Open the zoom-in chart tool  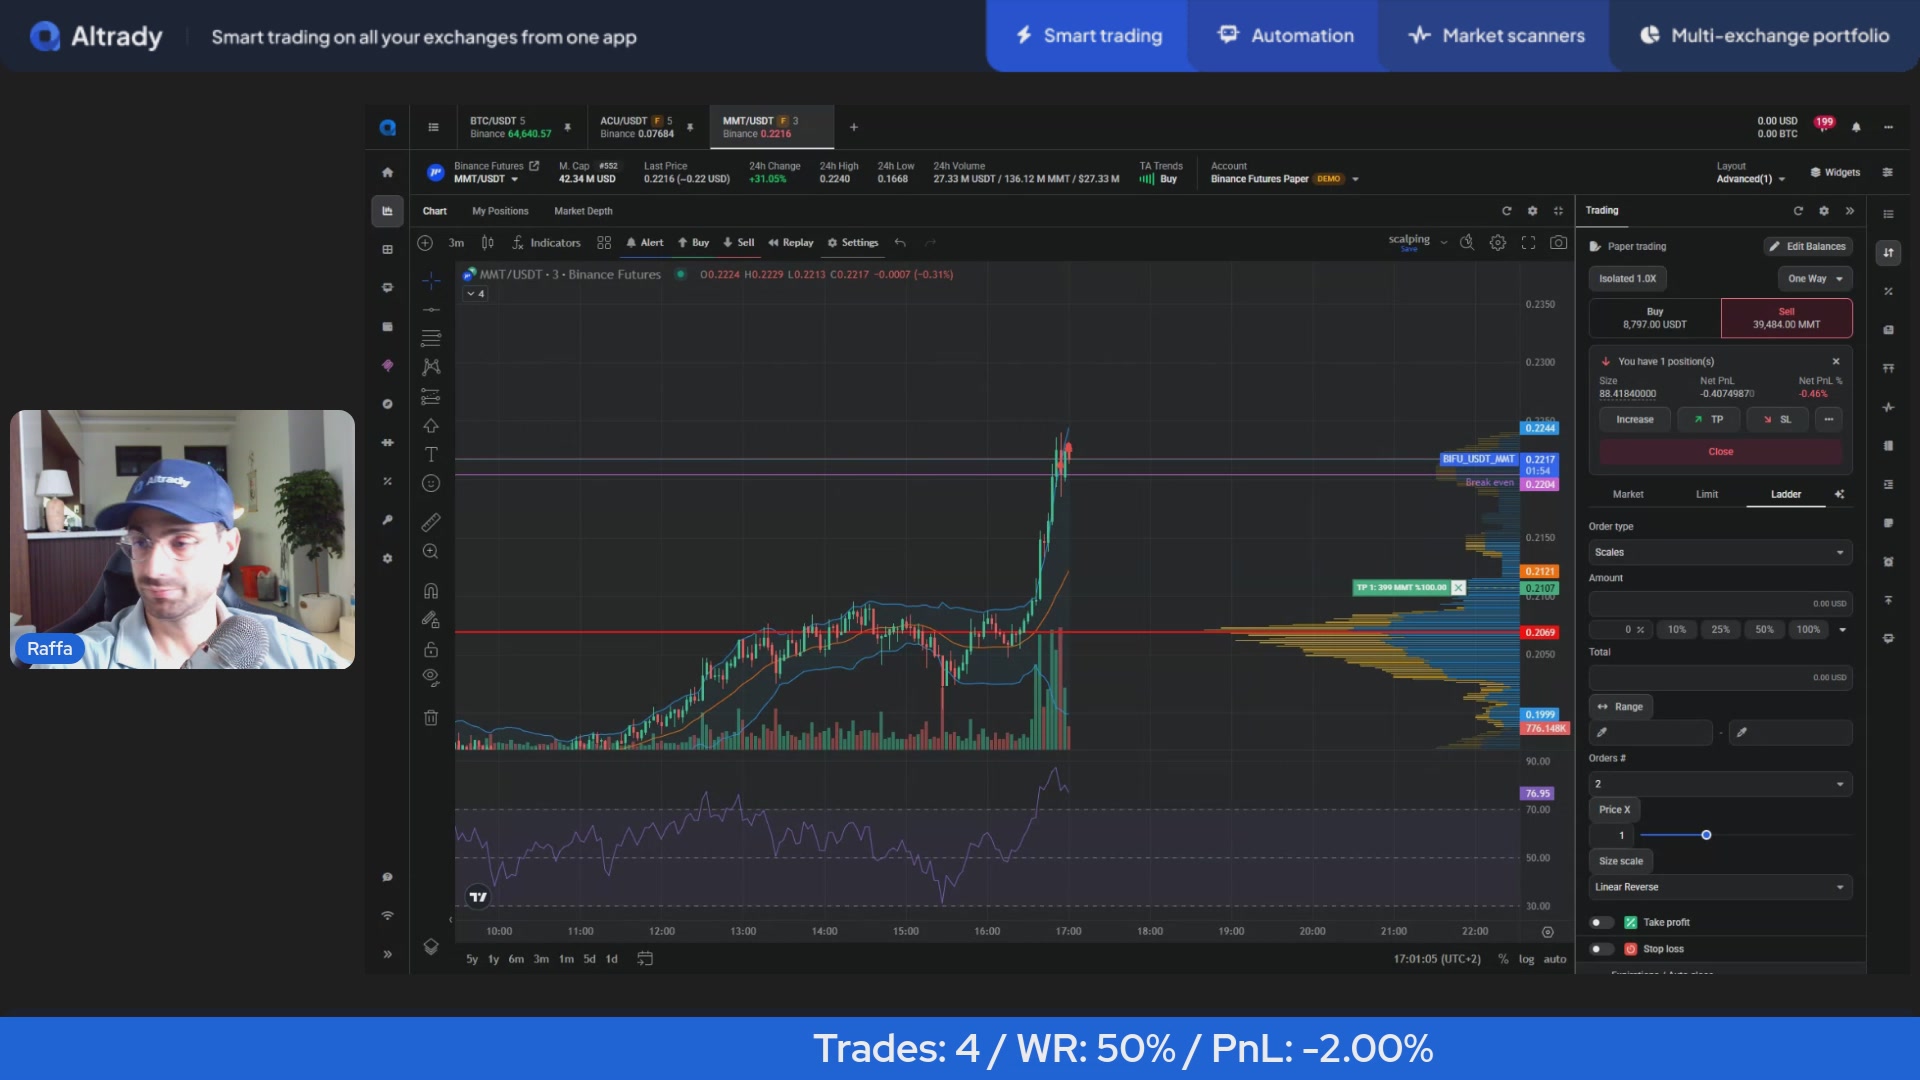click(431, 551)
